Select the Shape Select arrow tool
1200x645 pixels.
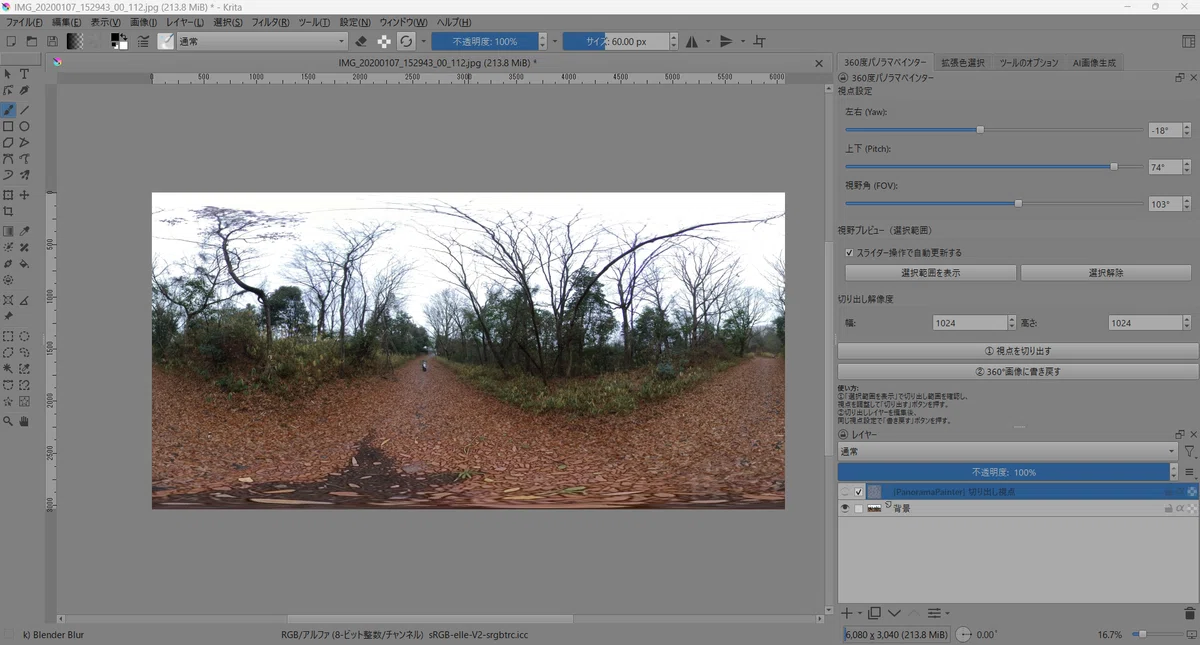[8, 74]
